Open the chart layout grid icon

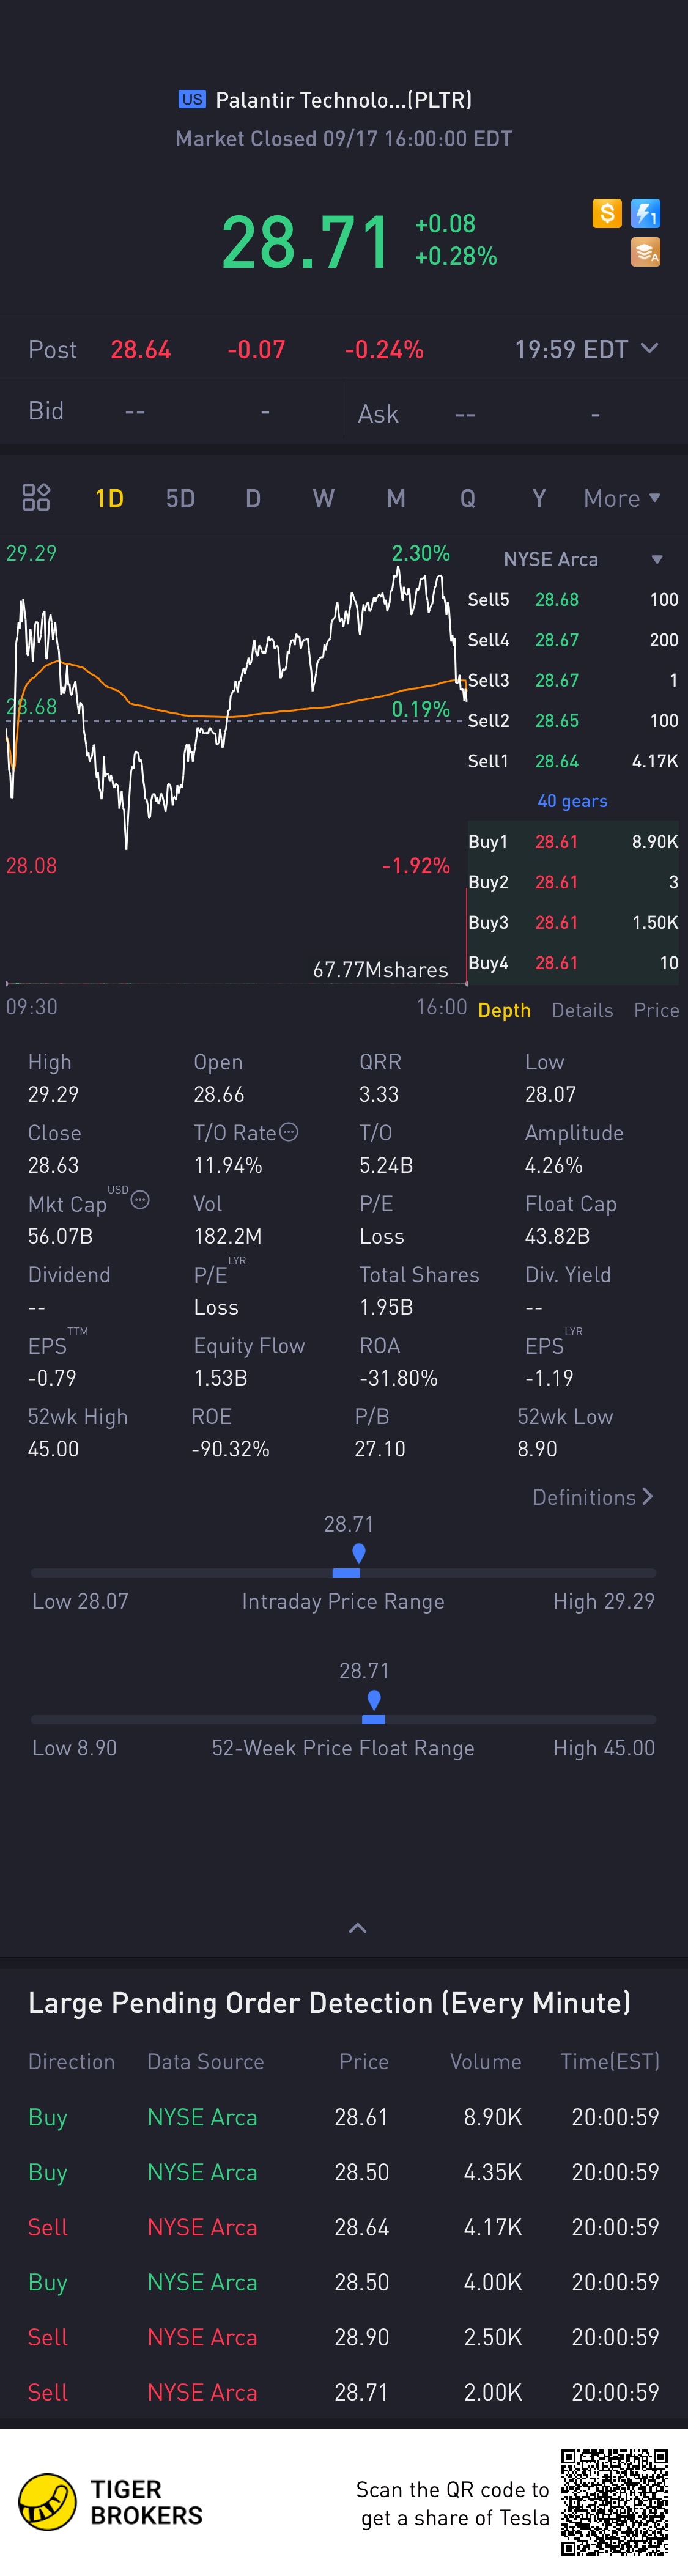[36, 497]
